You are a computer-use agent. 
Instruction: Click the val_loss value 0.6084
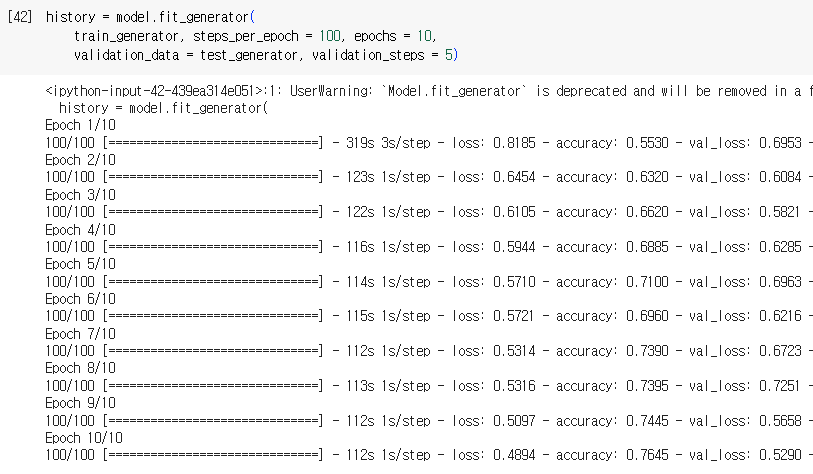[x=780, y=177]
